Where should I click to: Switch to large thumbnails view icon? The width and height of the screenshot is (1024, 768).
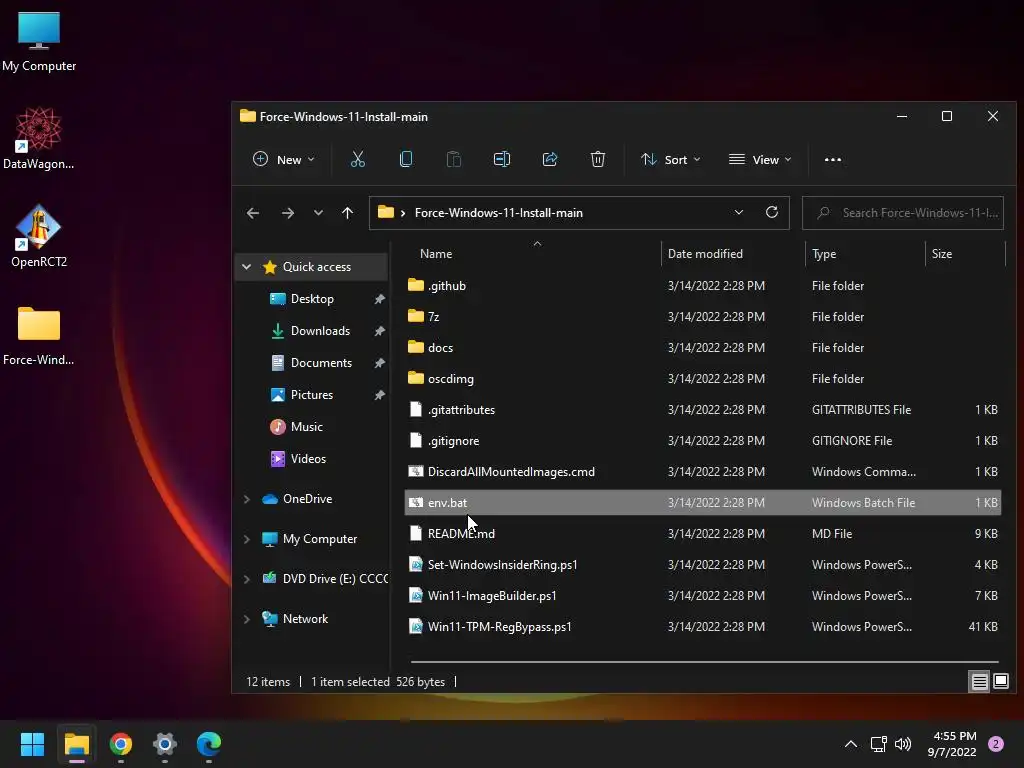[x=1000, y=682]
